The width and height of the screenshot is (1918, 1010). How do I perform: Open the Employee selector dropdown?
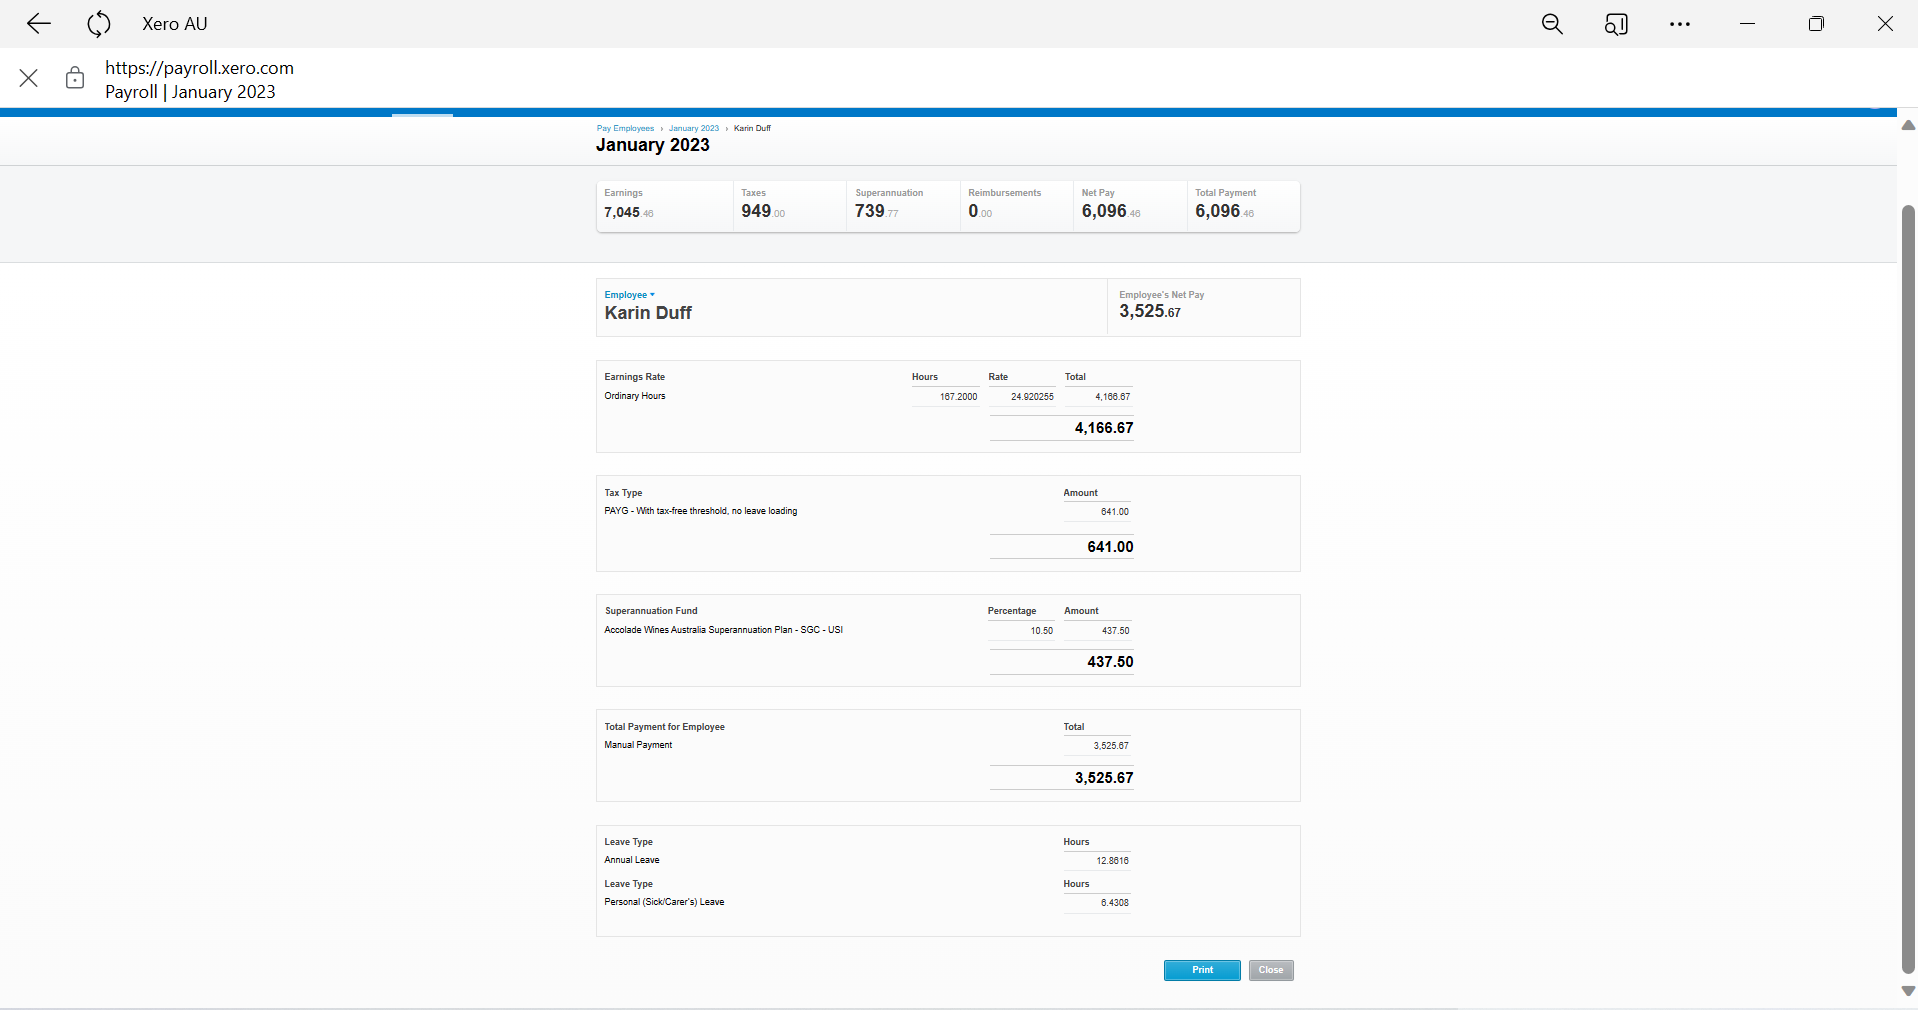pyautogui.click(x=630, y=295)
